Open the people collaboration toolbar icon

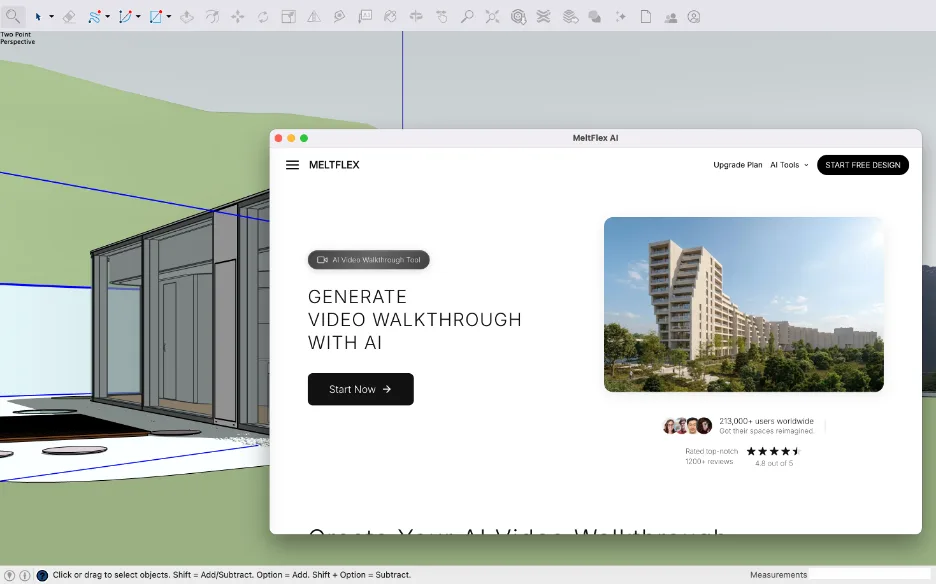click(670, 17)
